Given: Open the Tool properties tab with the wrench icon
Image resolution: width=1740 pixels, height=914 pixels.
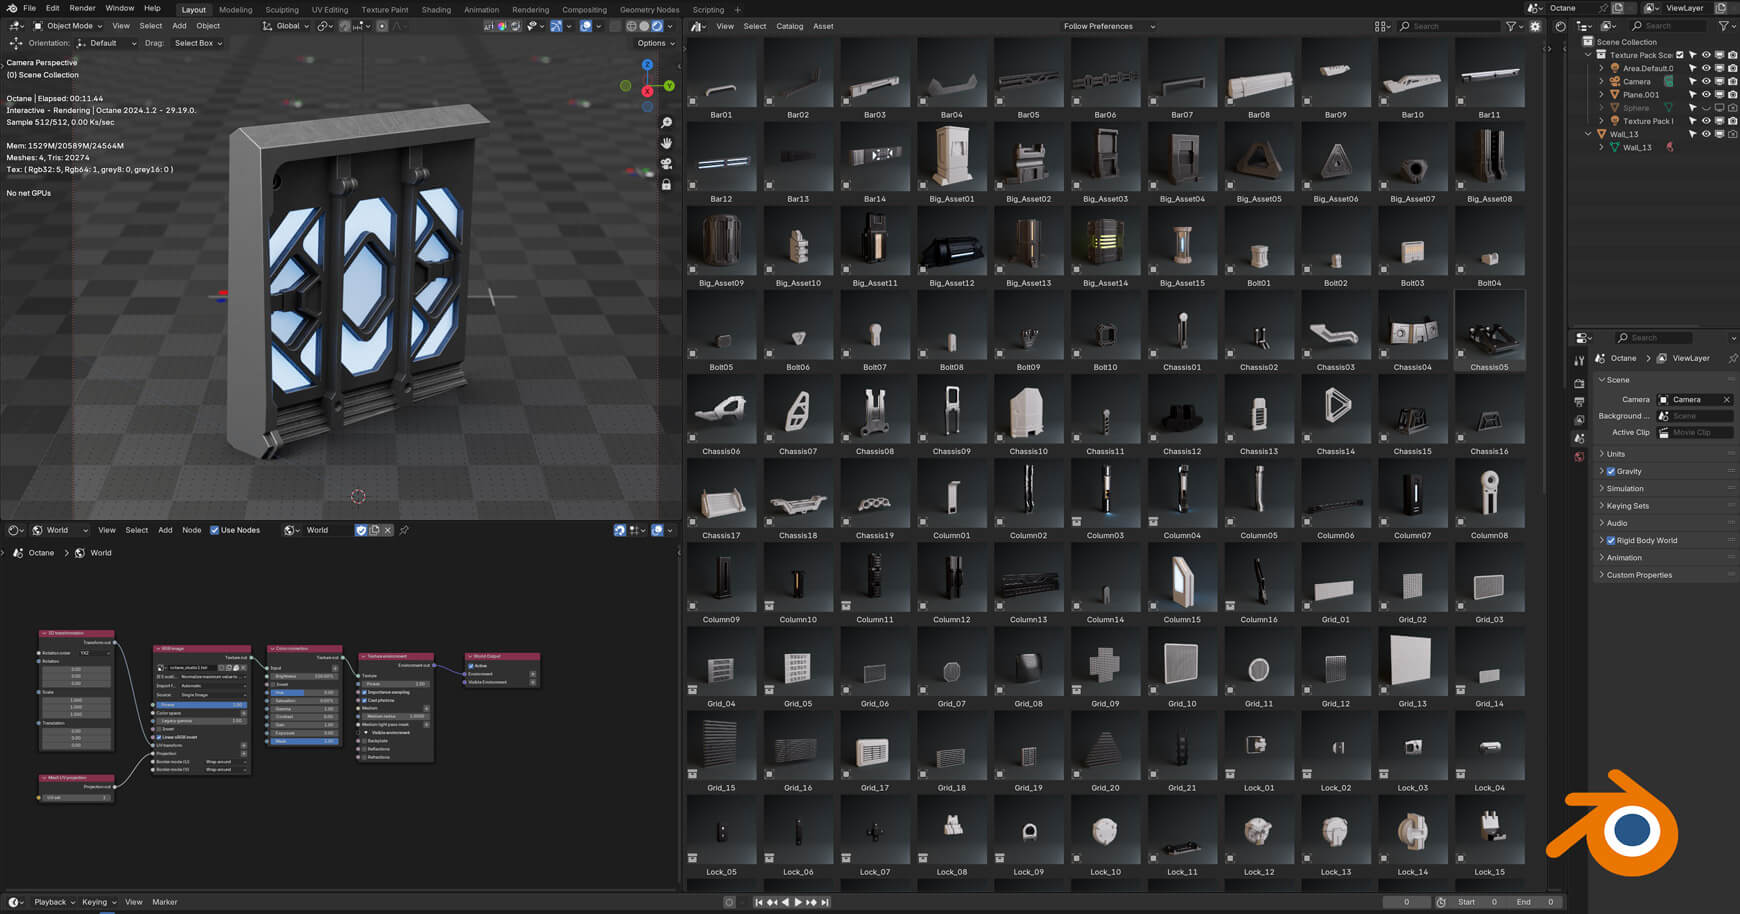Looking at the screenshot, I should [1579, 360].
